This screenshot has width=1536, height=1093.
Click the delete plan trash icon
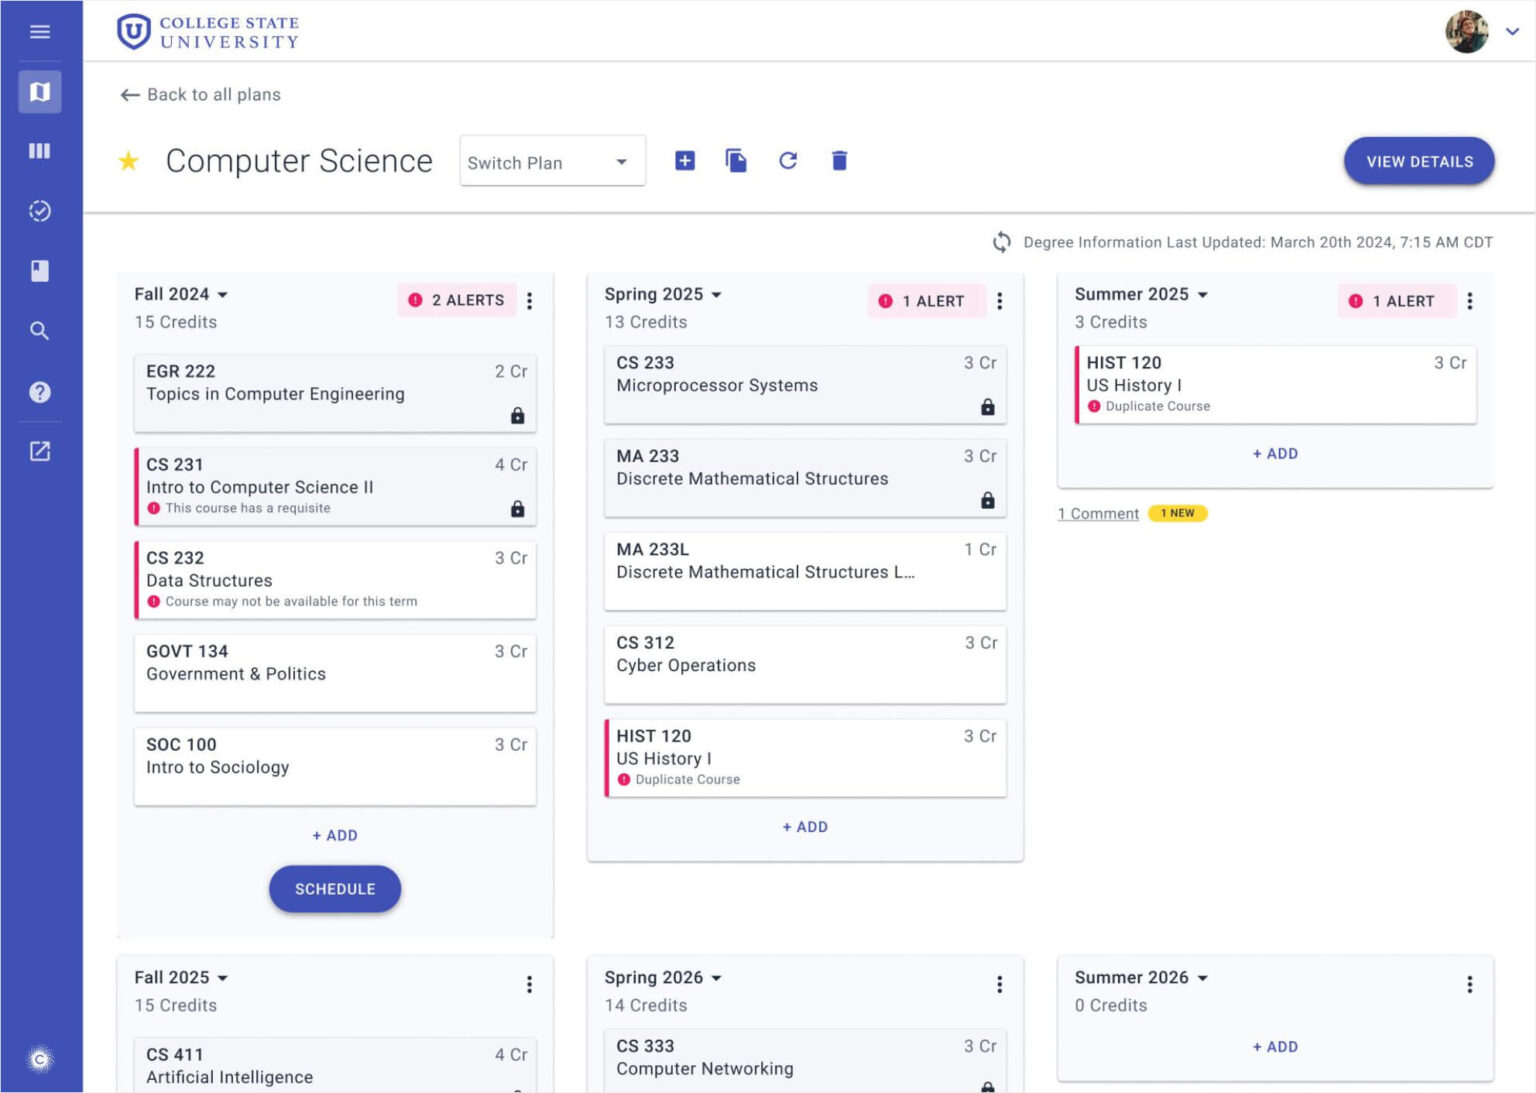pos(839,161)
